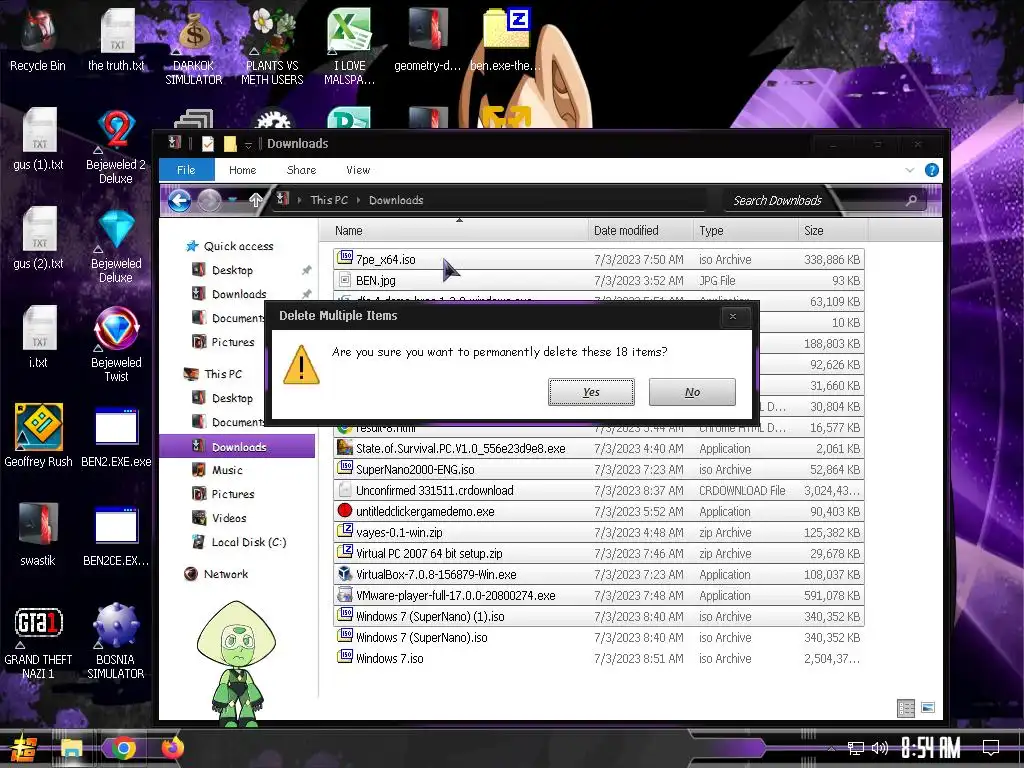The width and height of the screenshot is (1024, 768).
Task: Sort files by the Type column
Action: 745,231
